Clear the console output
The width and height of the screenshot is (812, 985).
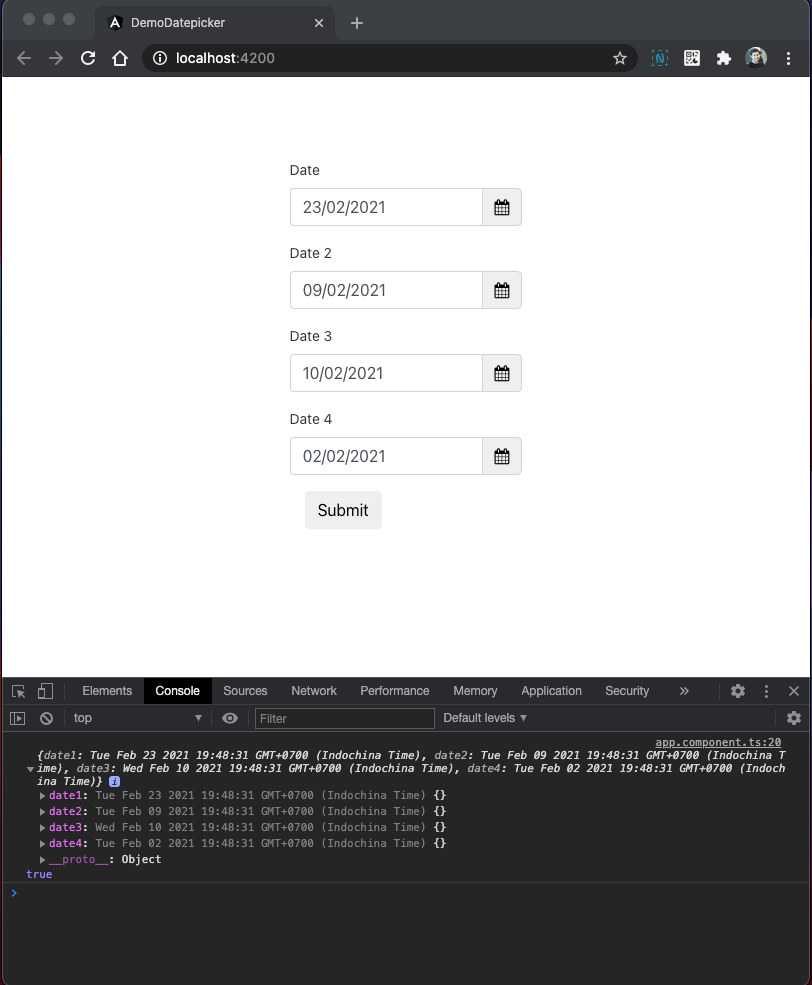click(x=46, y=718)
